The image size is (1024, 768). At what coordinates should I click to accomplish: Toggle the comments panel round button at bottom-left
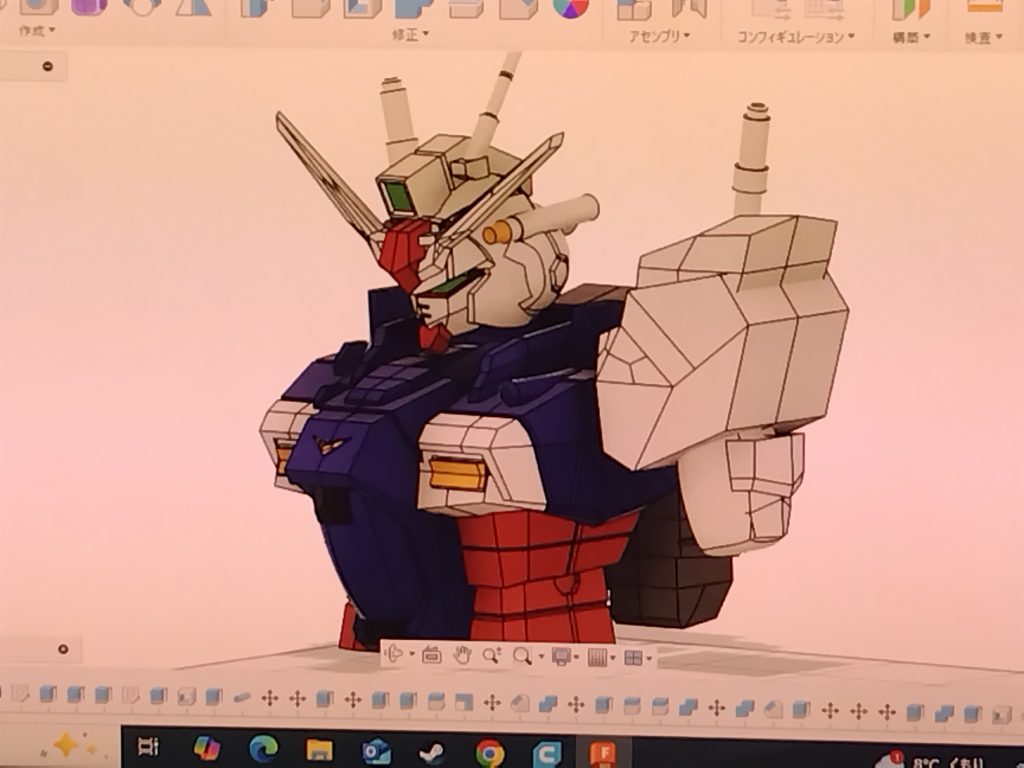point(63,649)
